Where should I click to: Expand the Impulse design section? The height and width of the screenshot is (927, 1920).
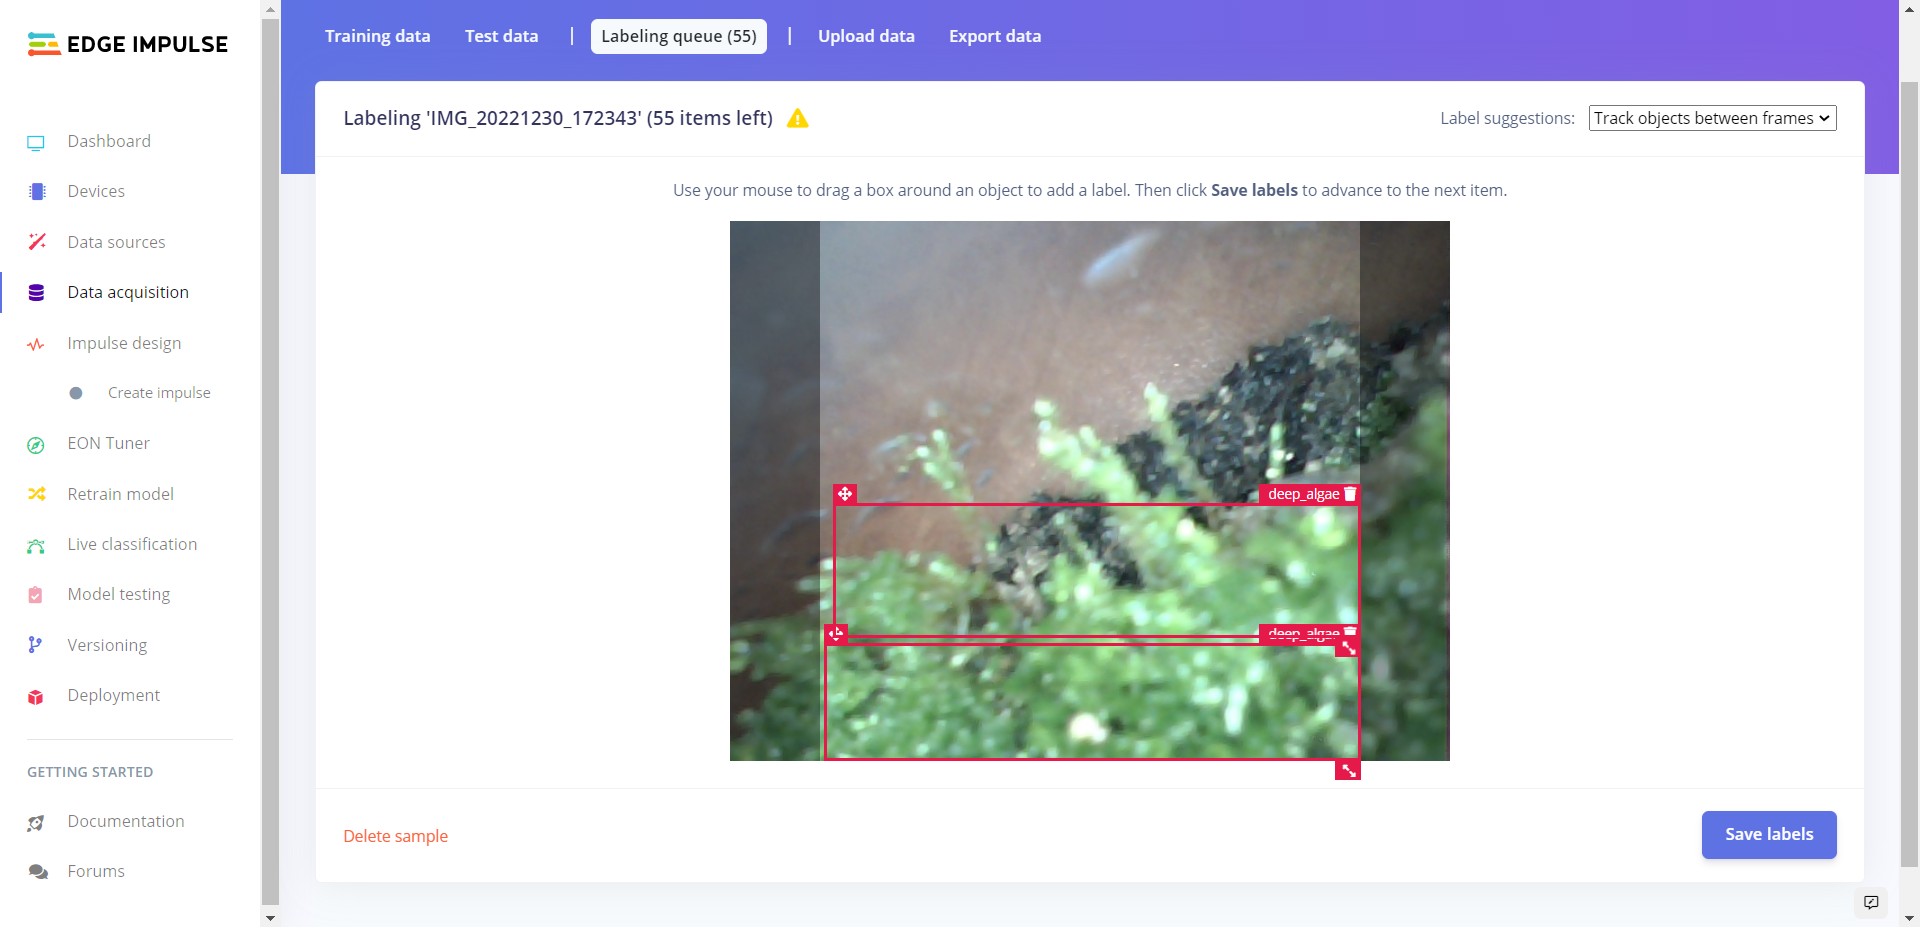(x=124, y=343)
